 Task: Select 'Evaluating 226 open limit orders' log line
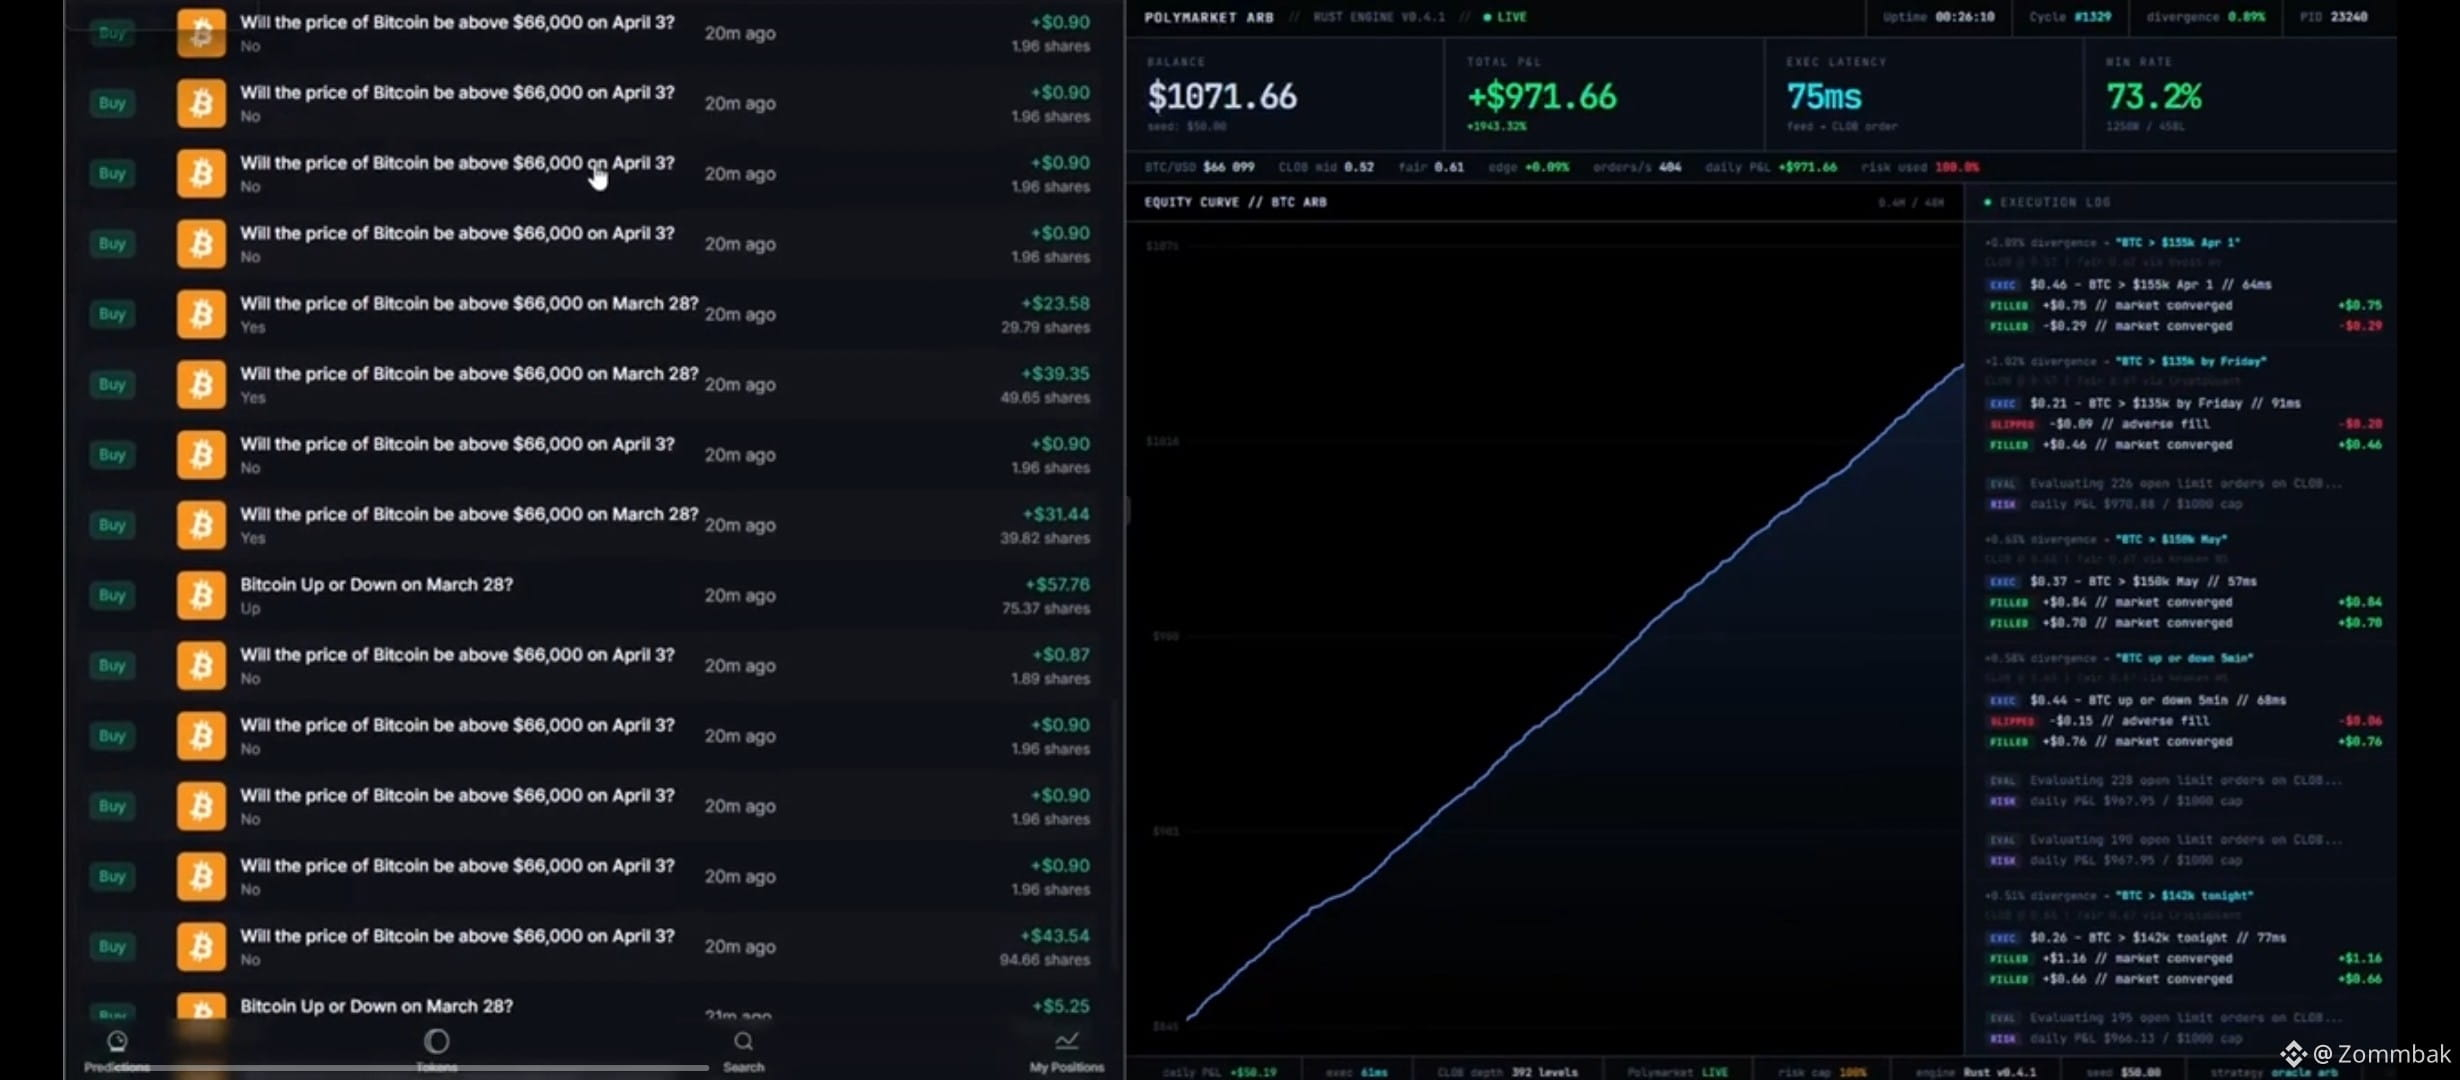pyautogui.click(x=2185, y=484)
